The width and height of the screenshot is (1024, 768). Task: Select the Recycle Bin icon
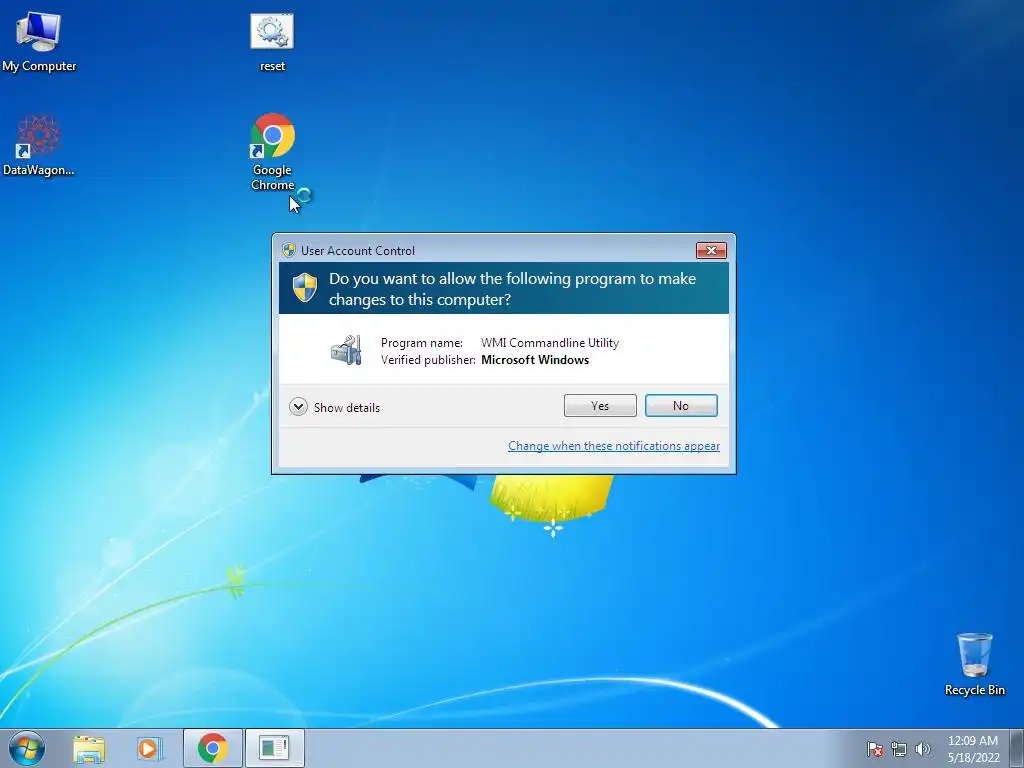pyautogui.click(x=974, y=664)
